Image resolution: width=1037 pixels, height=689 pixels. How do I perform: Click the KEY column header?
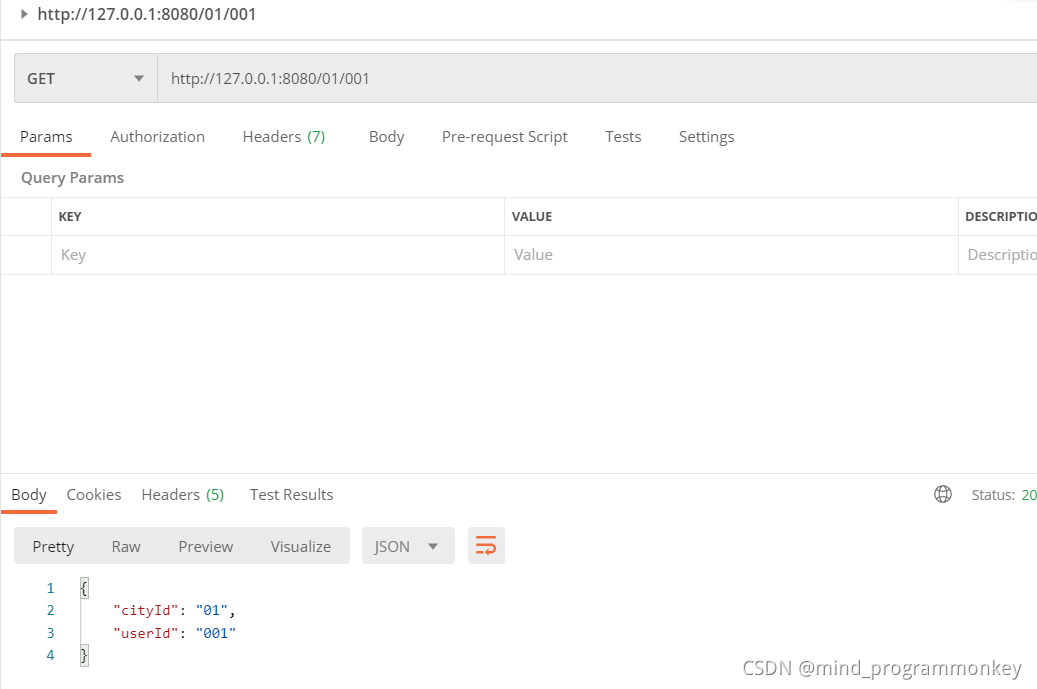(70, 217)
